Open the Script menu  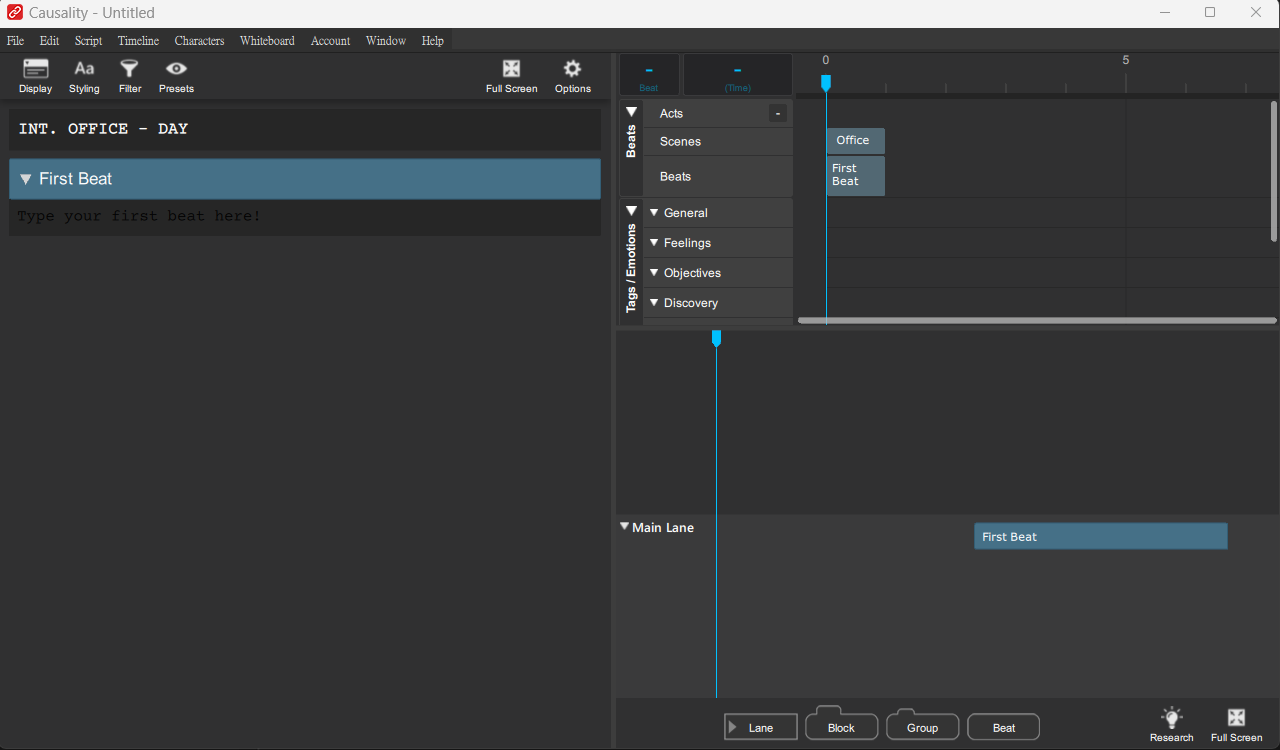pyautogui.click(x=88, y=41)
